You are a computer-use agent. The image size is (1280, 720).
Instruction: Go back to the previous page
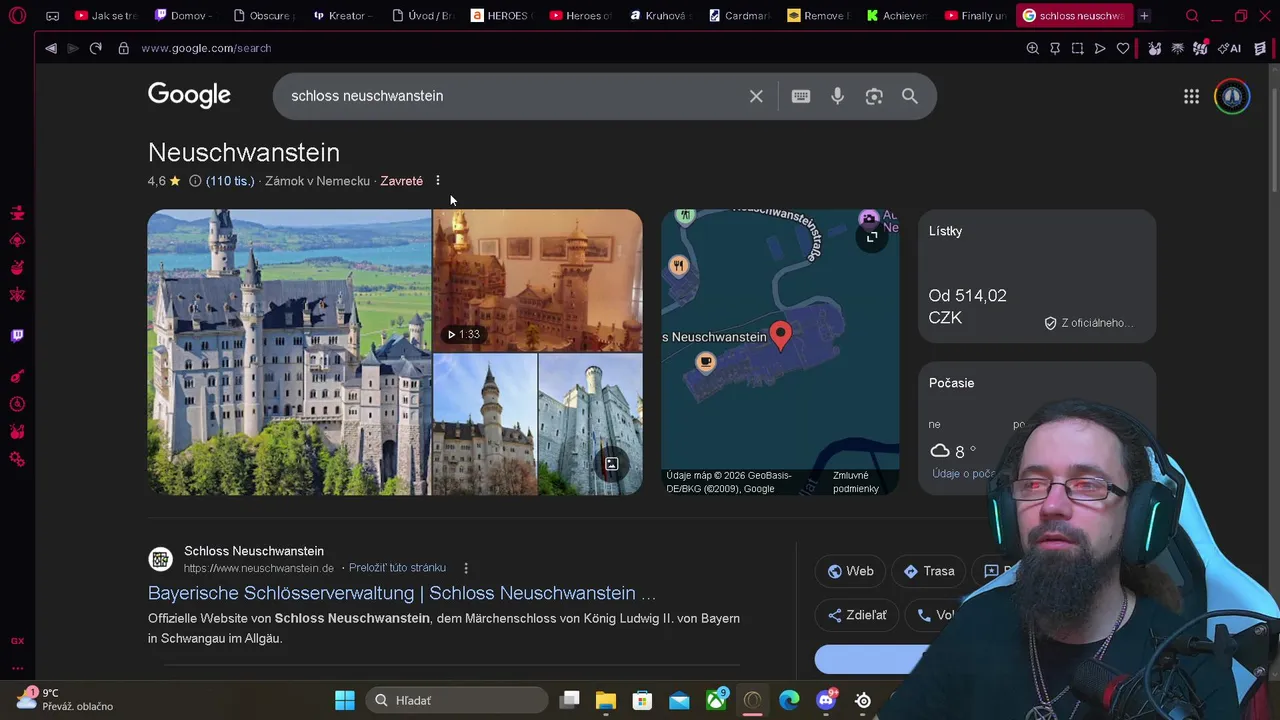tap(51, 48)
